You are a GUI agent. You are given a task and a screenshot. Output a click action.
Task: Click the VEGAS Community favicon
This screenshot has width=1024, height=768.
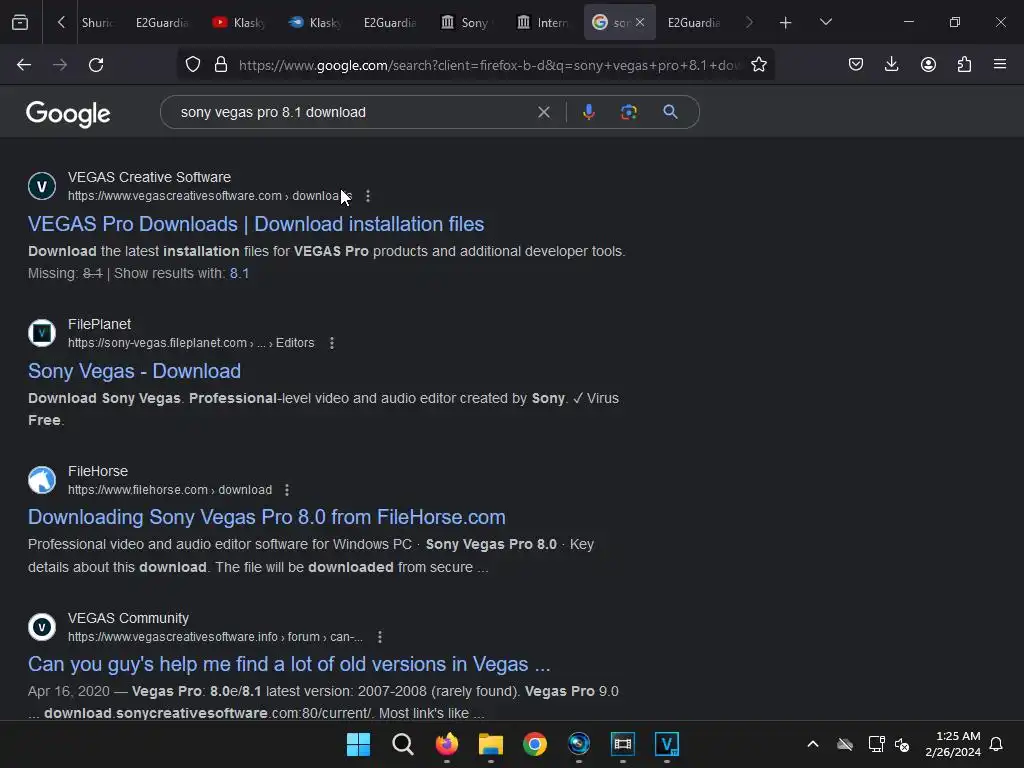tap(42, 627)
